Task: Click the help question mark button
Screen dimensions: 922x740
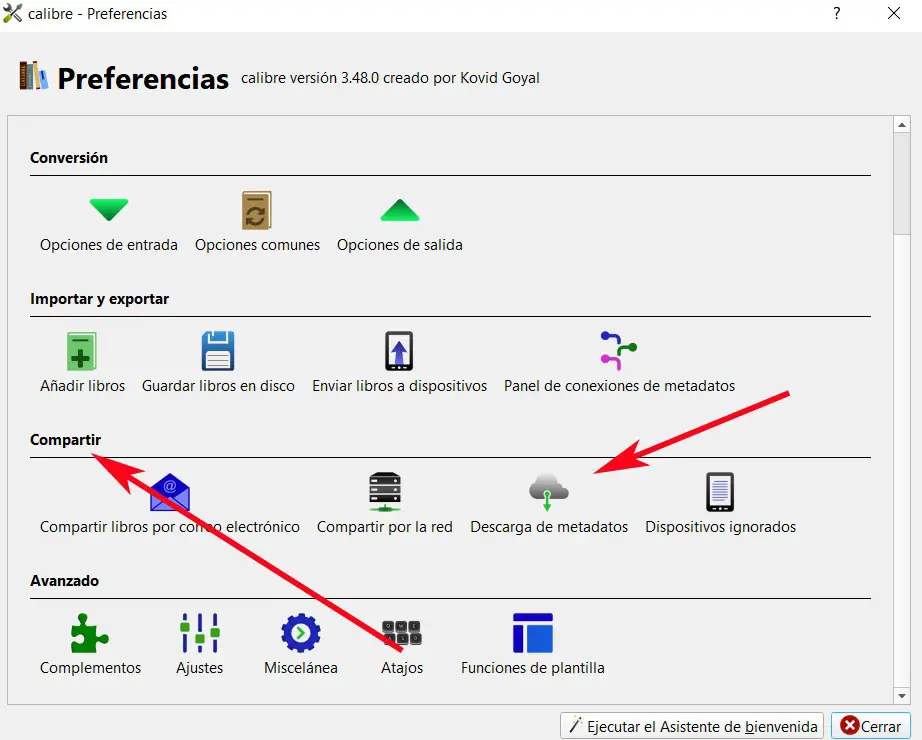Action: [837, 14]
